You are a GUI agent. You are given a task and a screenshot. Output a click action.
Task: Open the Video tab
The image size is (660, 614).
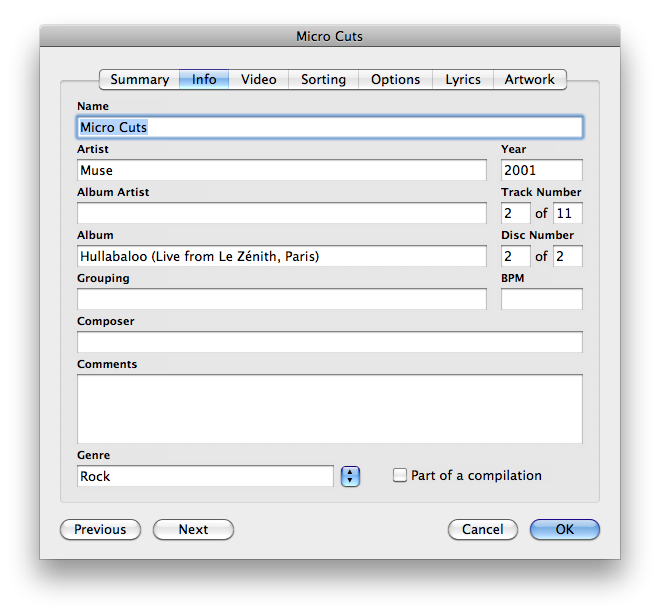(x=258, y=80)
